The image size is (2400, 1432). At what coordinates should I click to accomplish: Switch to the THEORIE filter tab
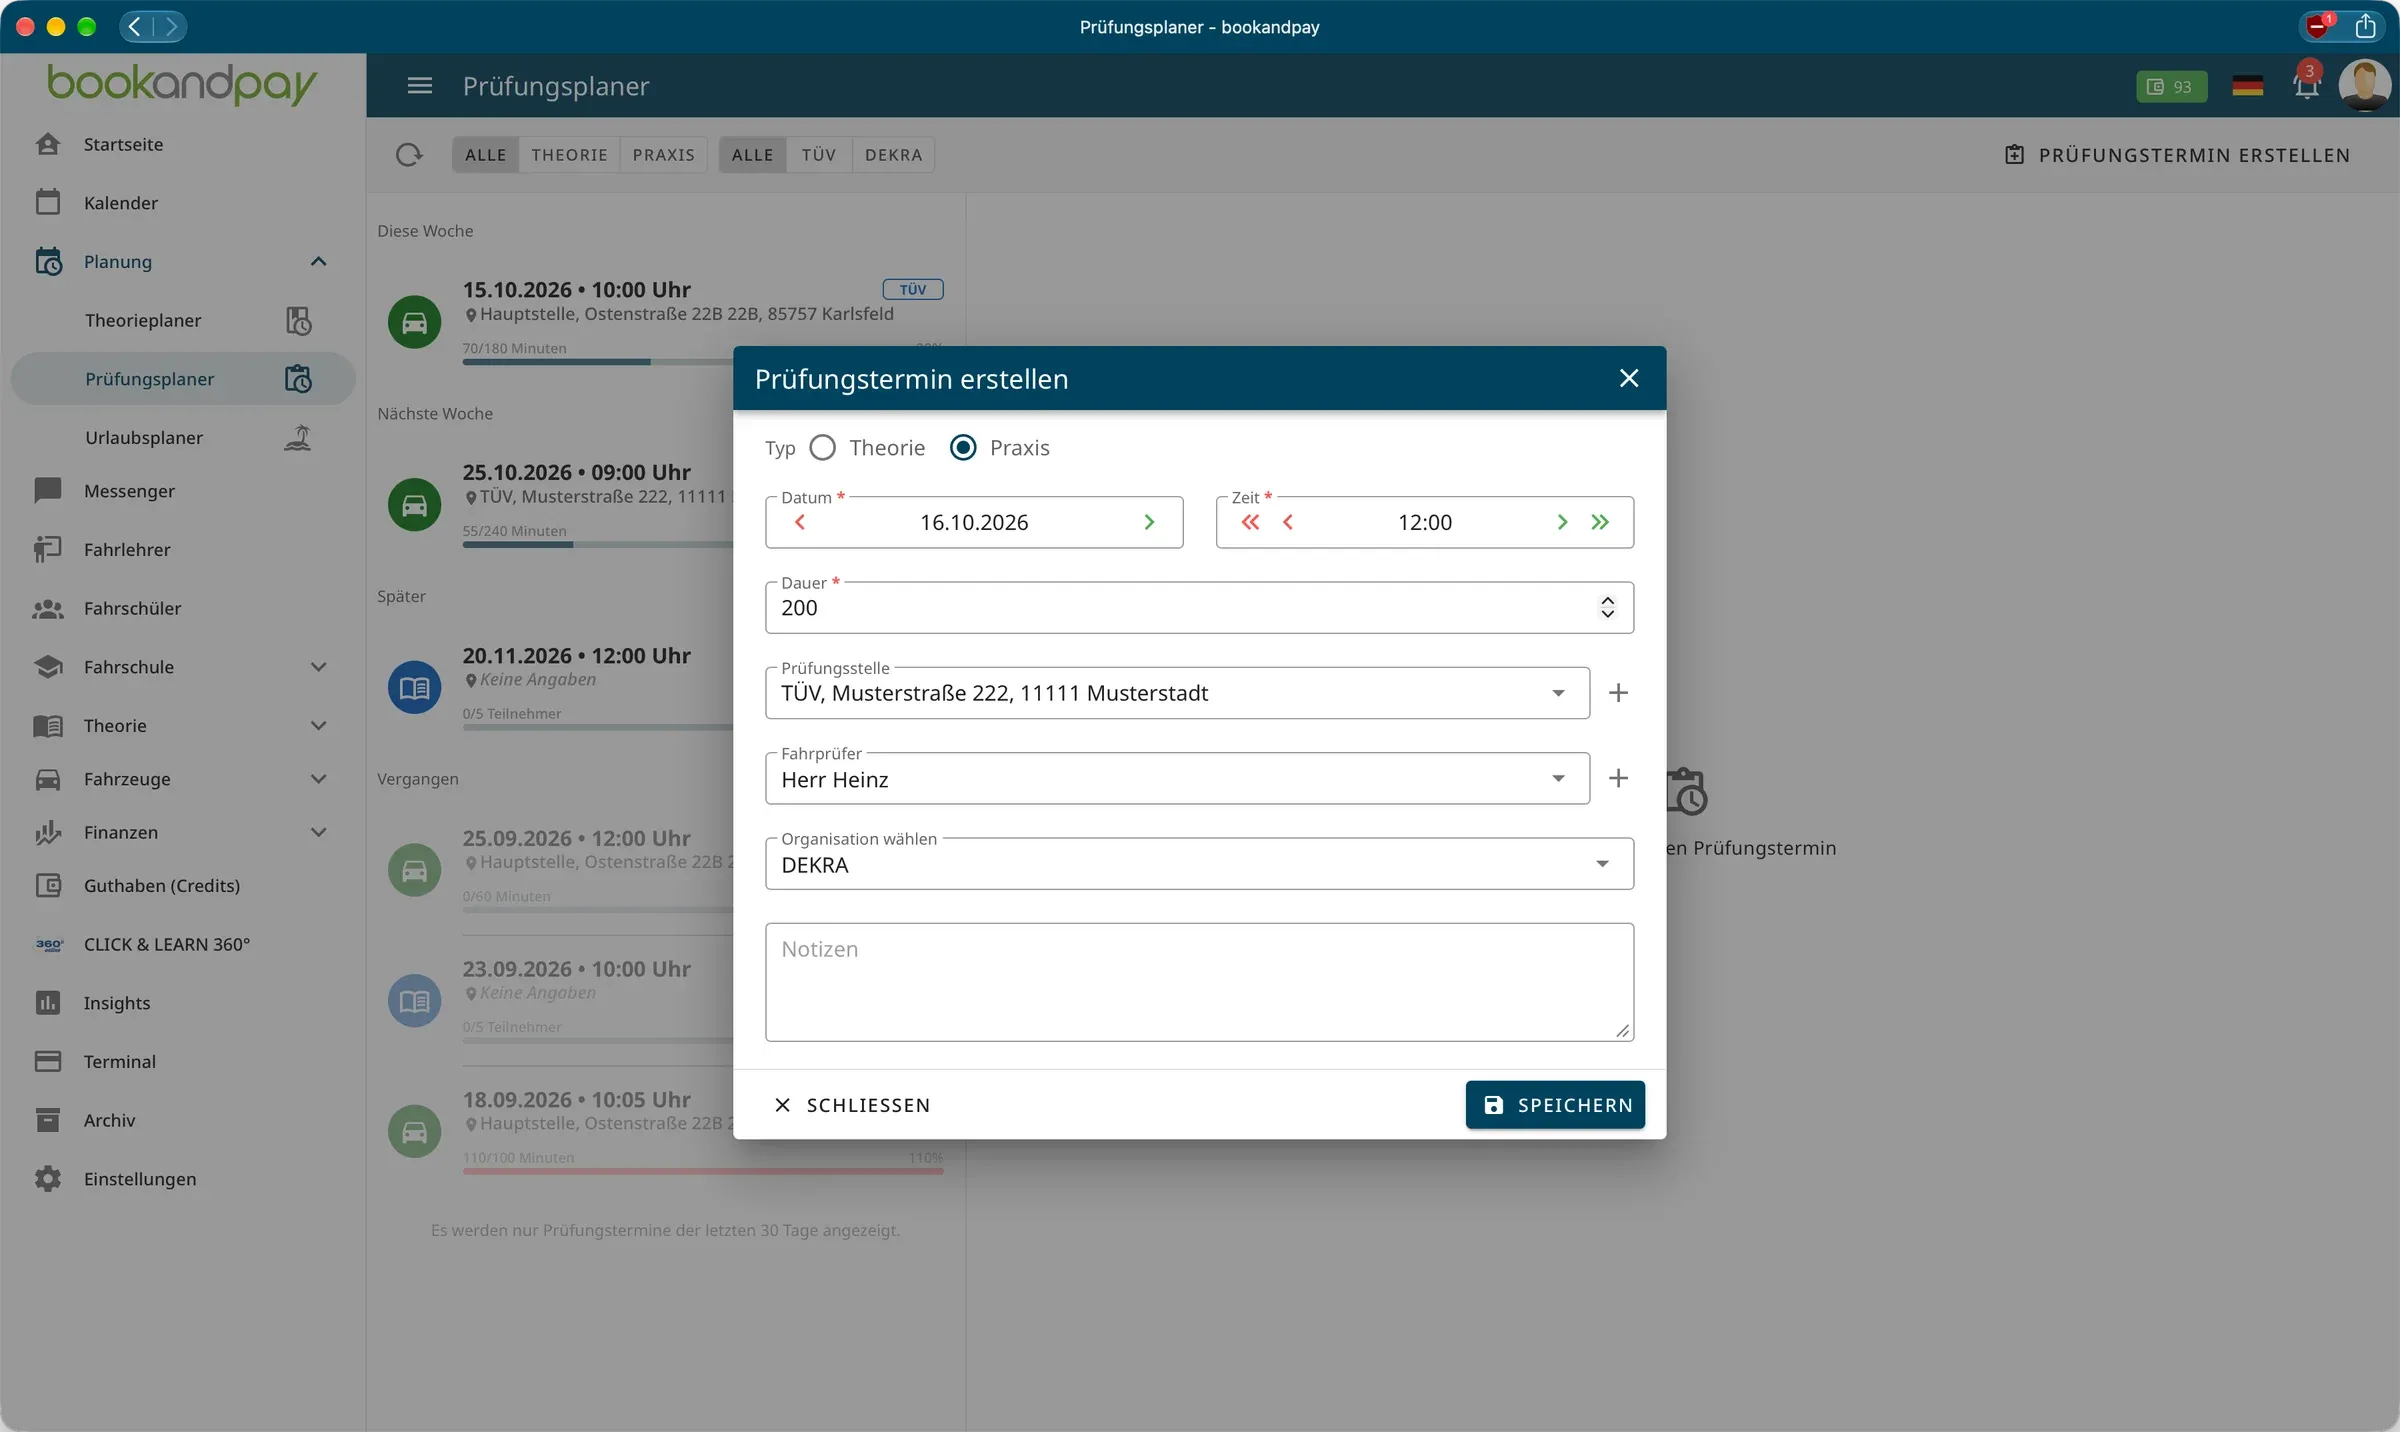(569, 155)
